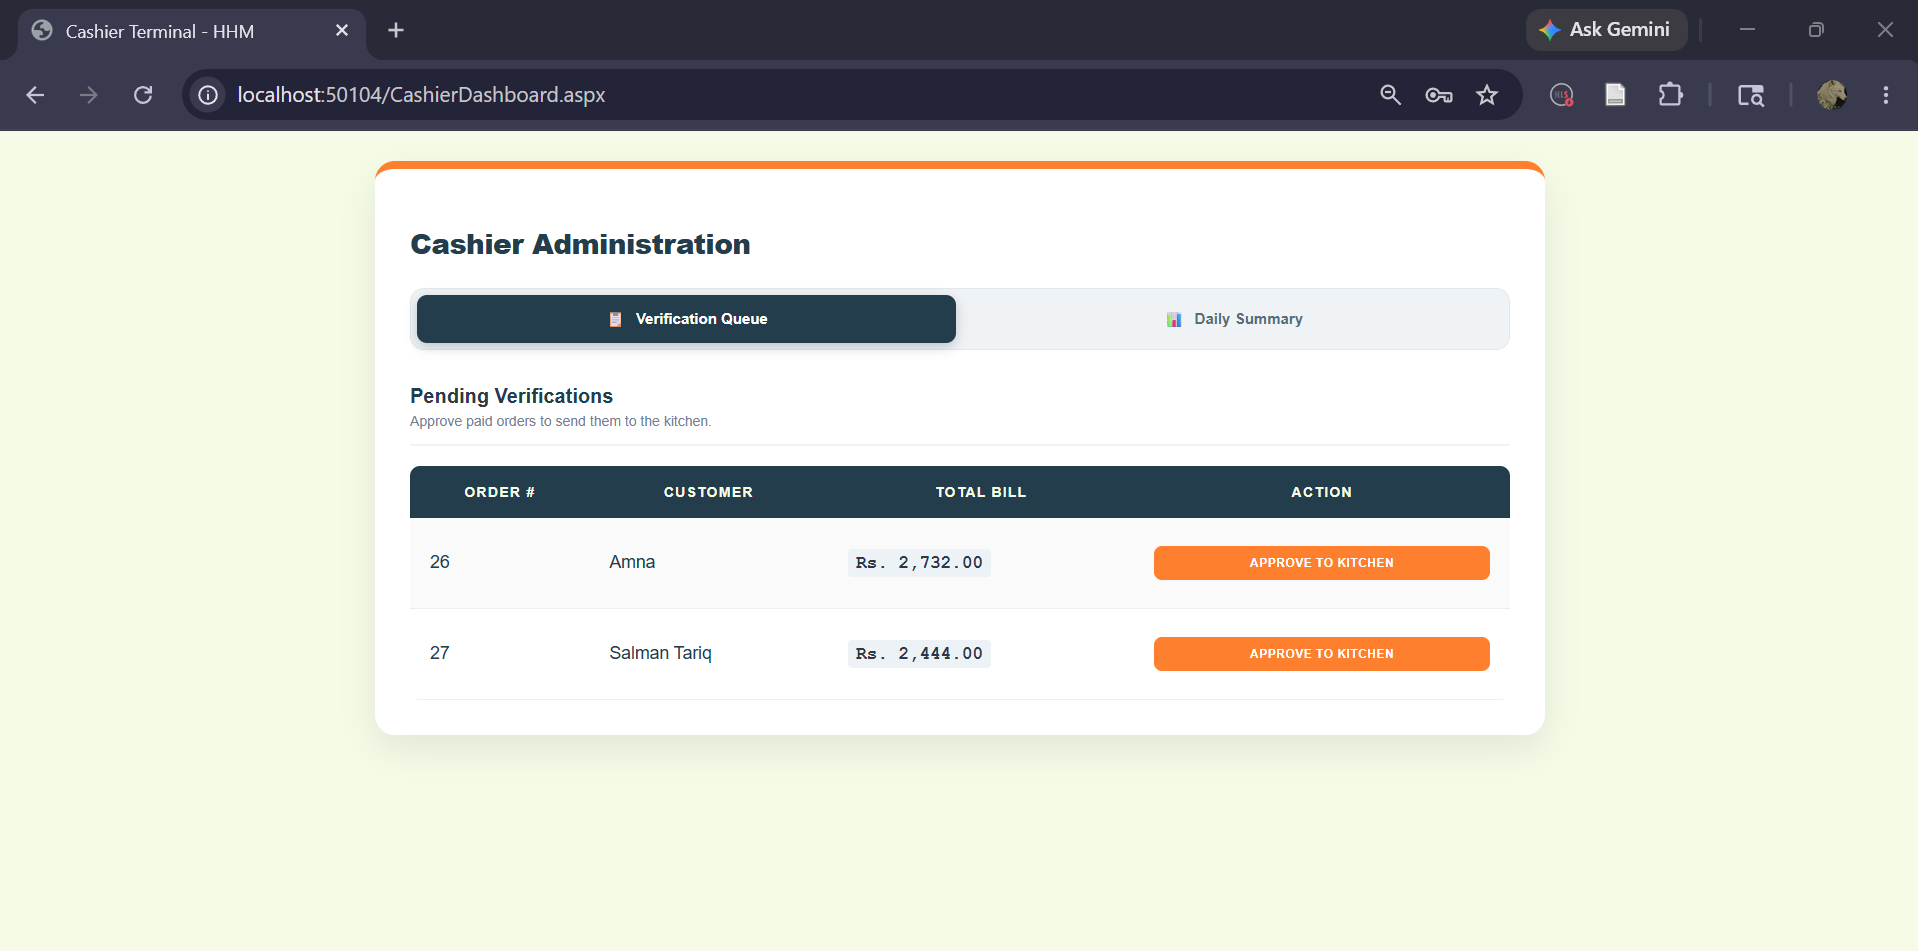The image size is (1918, 951).
Task: Click the ORDER # column header
Action: click(x=499, y=492)
